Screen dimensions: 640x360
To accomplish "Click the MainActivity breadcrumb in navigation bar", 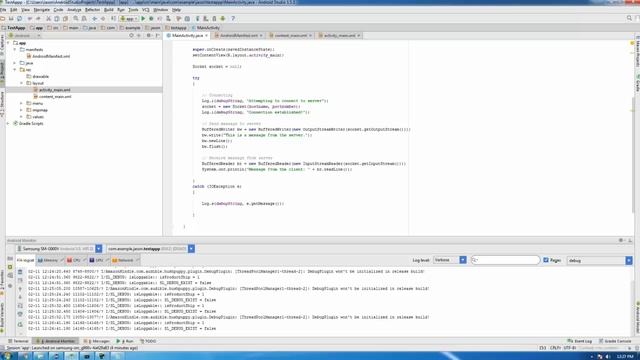I will pyautogui.click(x=206, y=28).
